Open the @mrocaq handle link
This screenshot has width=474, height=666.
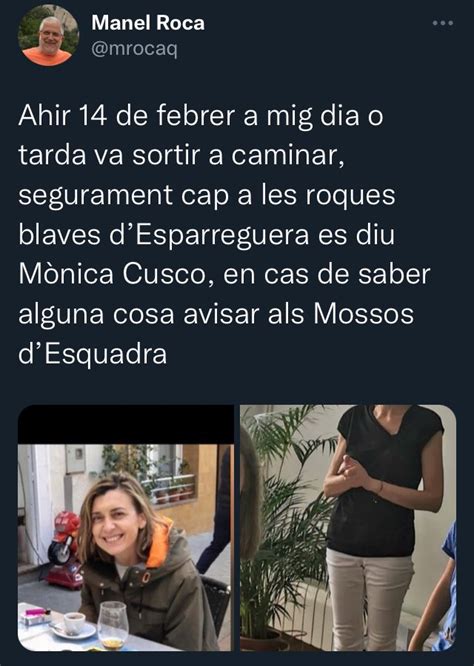pos(134,49)
